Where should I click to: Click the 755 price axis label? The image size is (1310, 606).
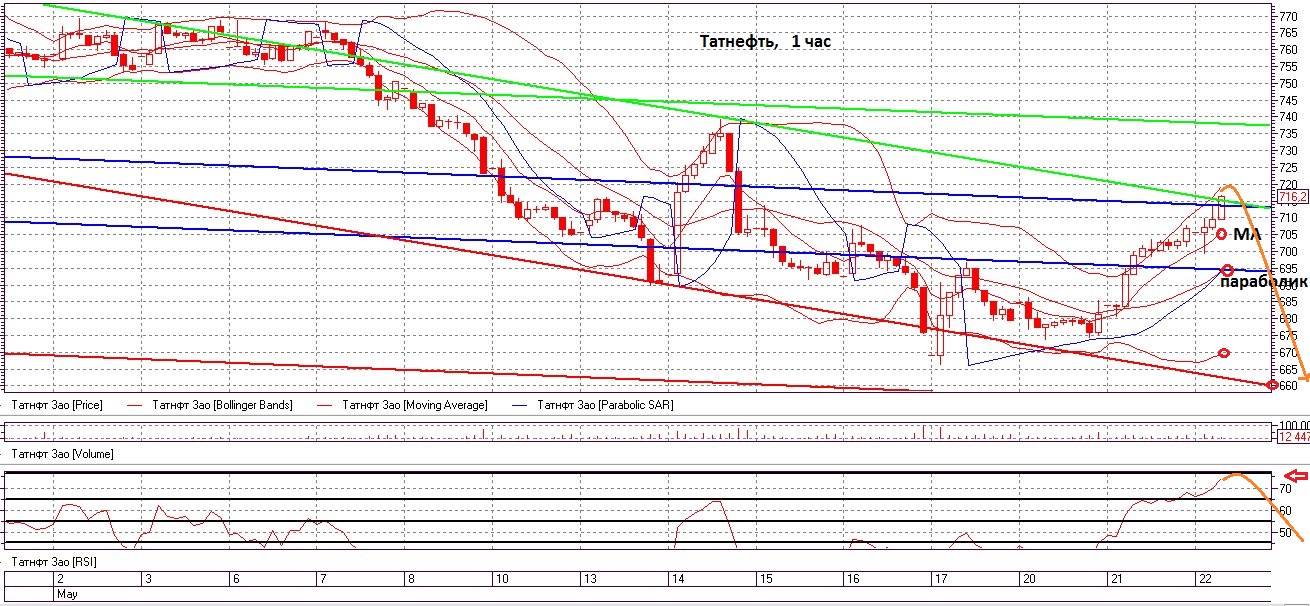pos(1289,67)
